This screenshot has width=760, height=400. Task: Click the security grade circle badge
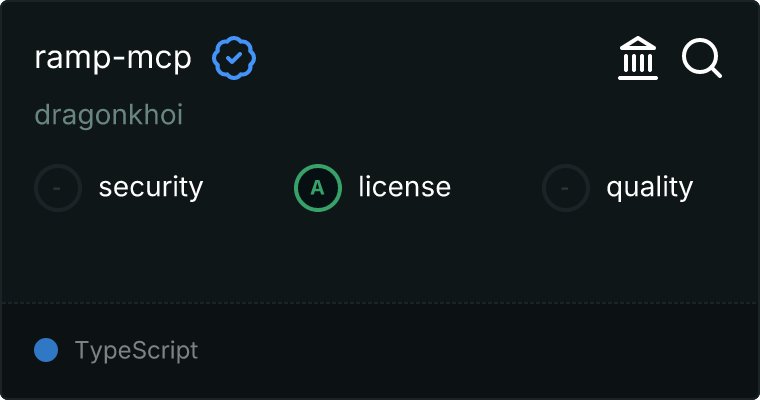point(58,187)
